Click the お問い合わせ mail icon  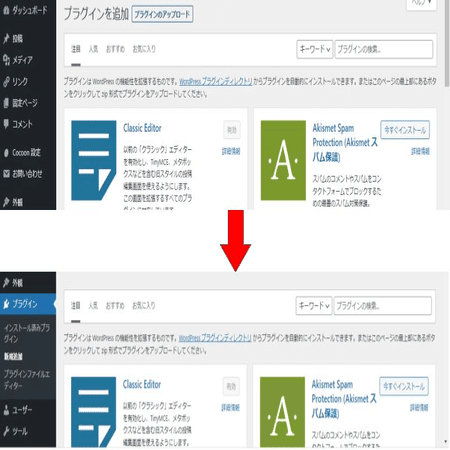point(6,174)
